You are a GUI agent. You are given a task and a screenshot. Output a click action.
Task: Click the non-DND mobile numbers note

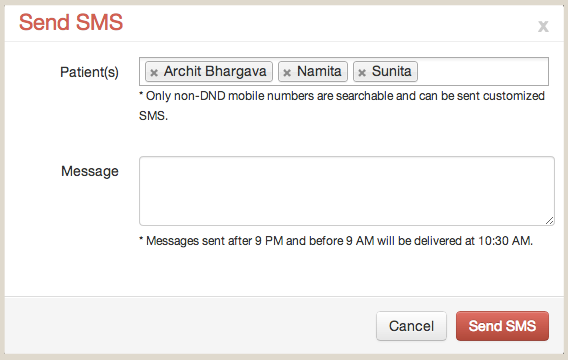(x=342, y=106)
